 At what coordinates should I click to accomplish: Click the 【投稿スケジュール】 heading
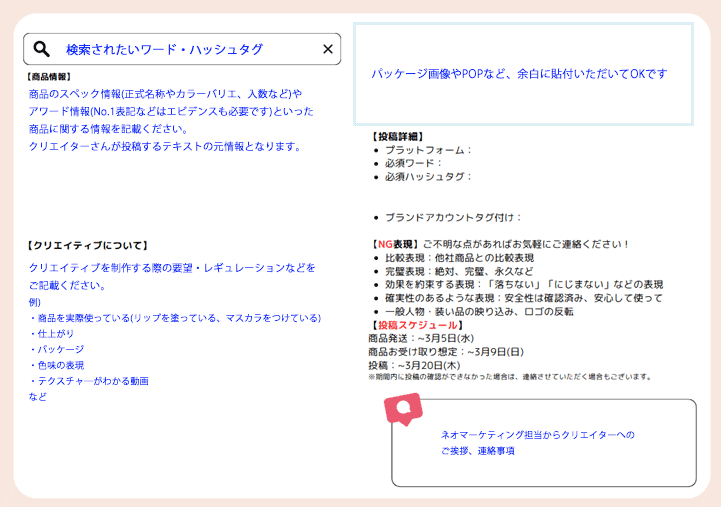coord(416,325)
